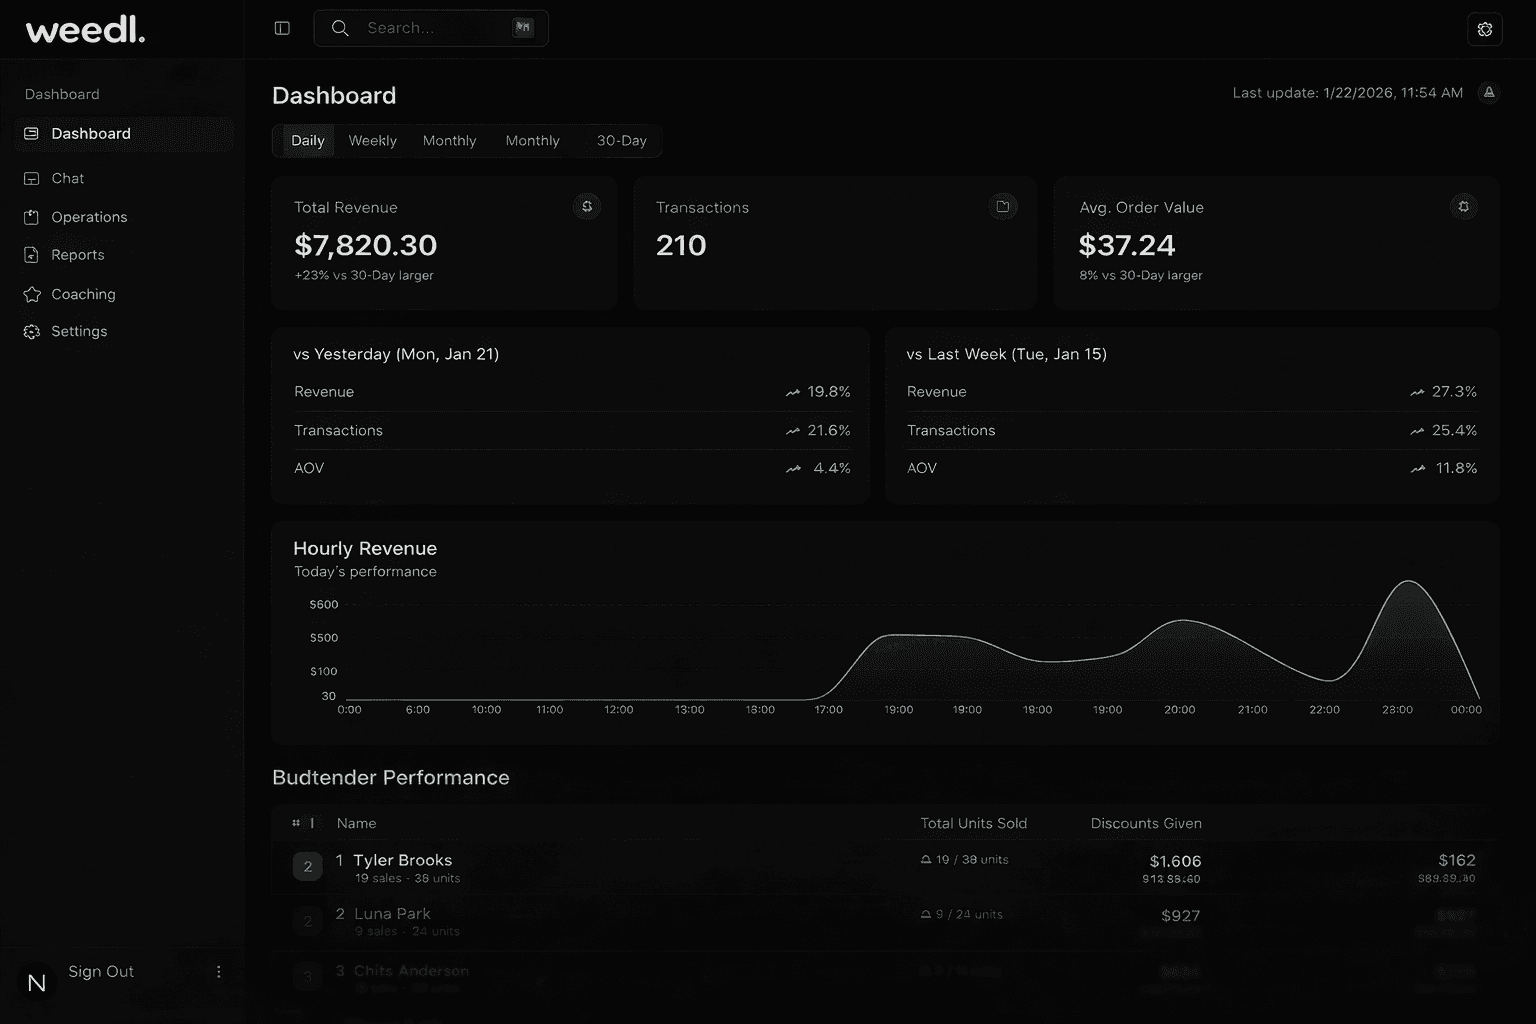Click the gear icon on Avg. Order Value card
Viewport: 1536px width, 1024px height.
coord(1463,206)
